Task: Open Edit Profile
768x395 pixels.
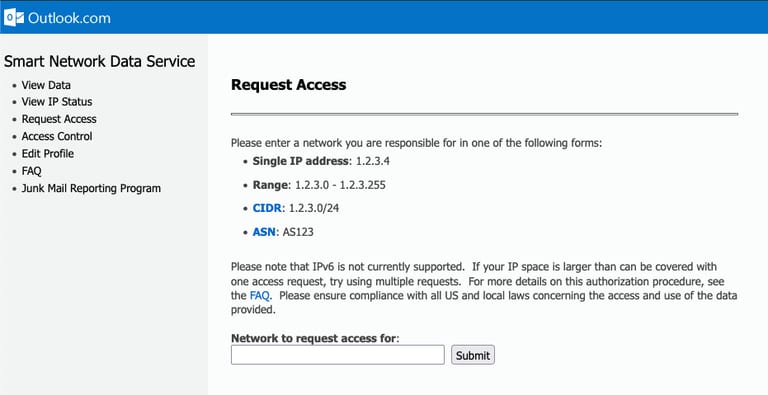Action: point(48,154)
